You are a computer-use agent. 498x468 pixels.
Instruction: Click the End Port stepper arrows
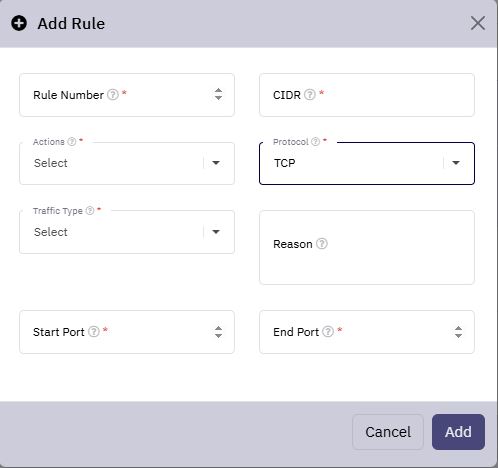[458, 332]
